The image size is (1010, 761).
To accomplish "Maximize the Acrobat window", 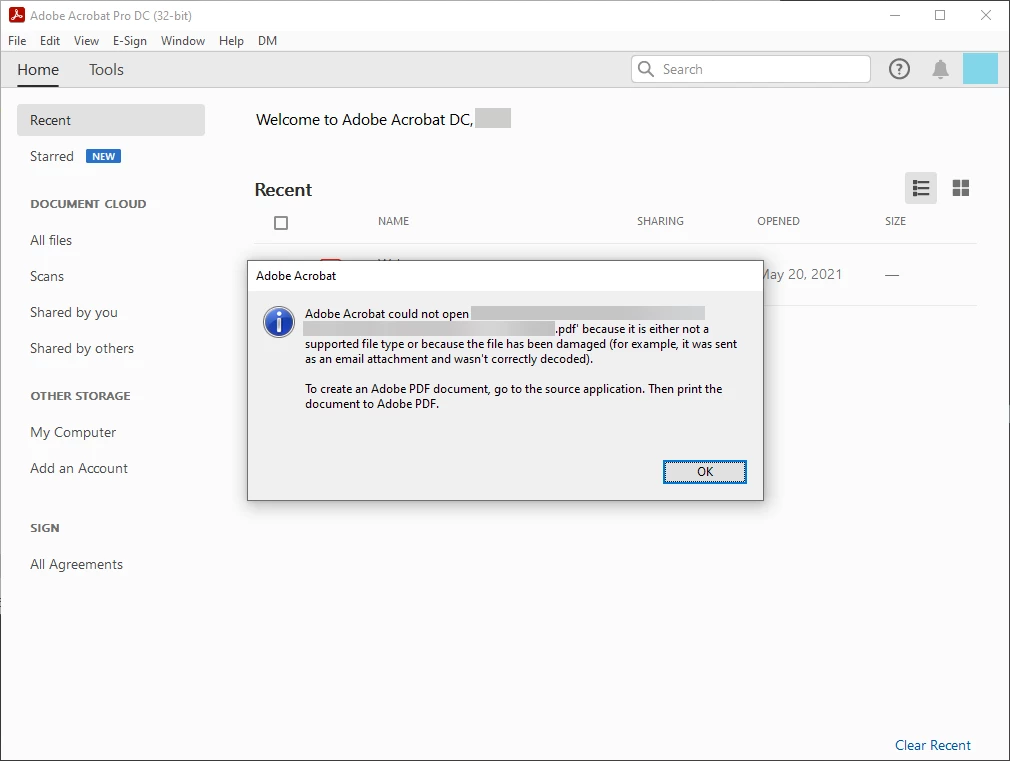I will (940, 15).
